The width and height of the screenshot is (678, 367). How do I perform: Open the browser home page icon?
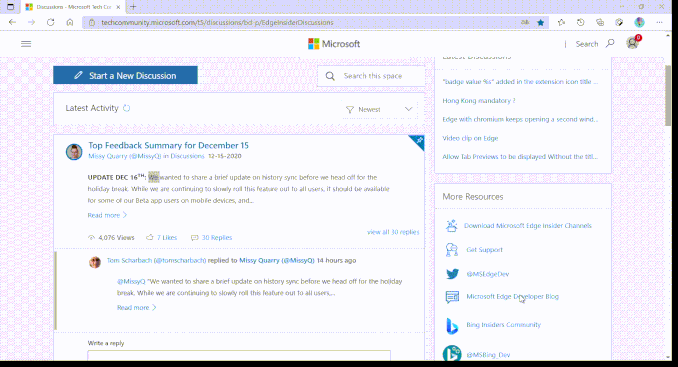click(70, 22)
